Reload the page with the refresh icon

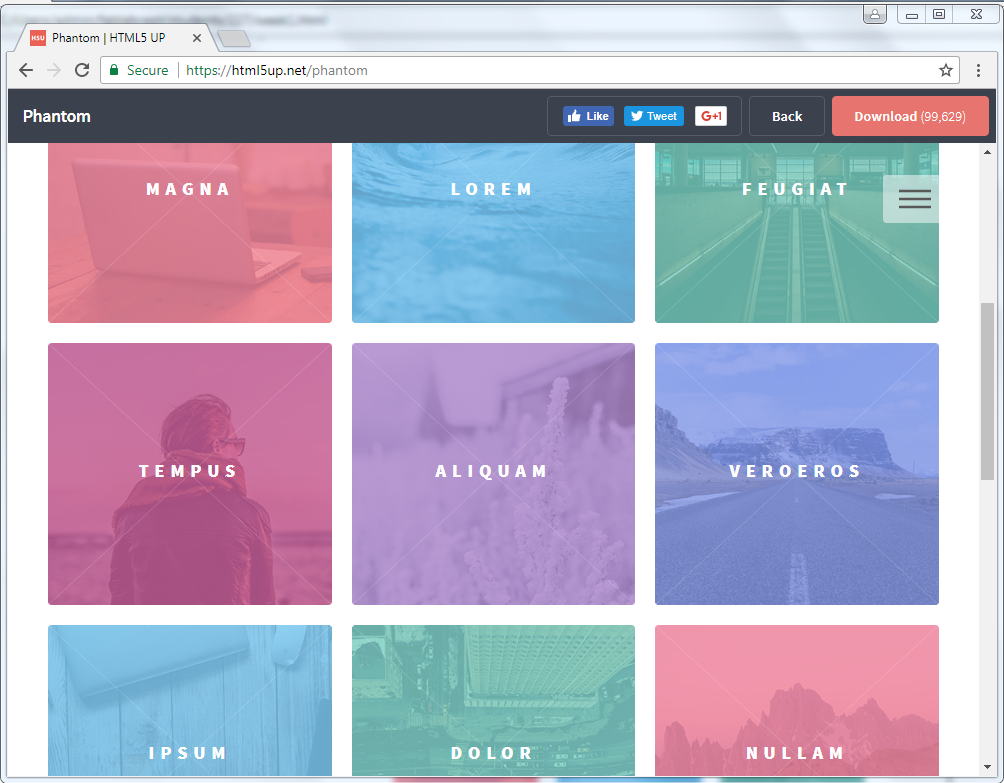(x=82, y=70)
